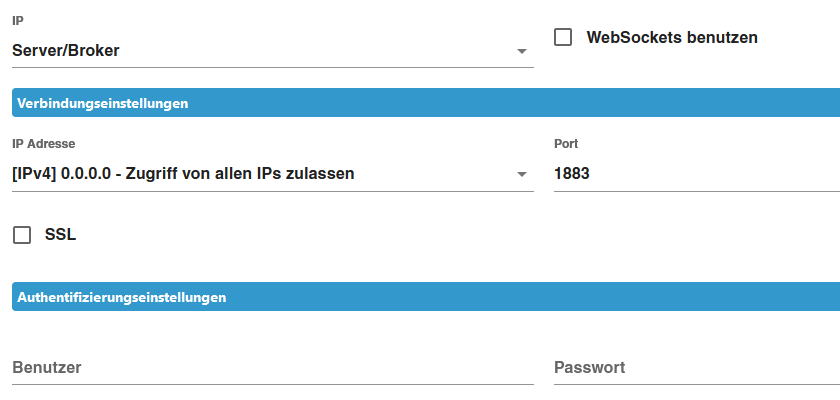Click the small IP label above Server/Broker
Screen dimensions: 840x400
pos(17,20)
